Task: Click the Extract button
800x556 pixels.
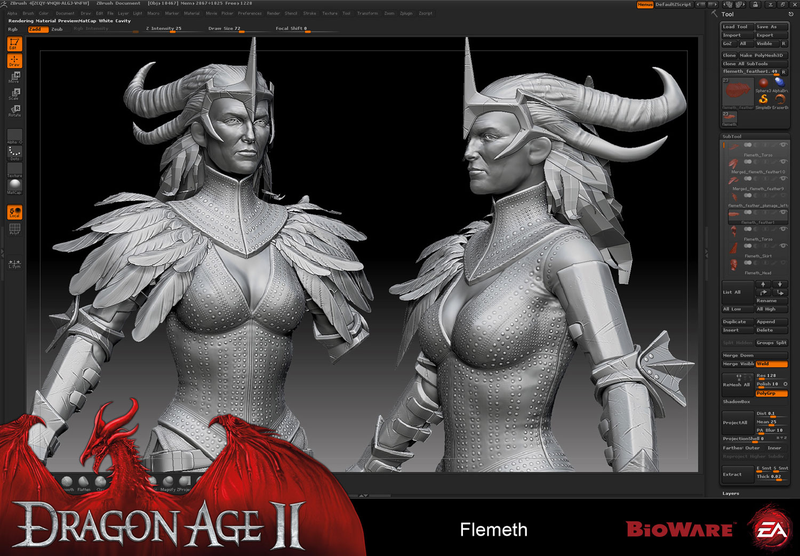Action: 737,474
